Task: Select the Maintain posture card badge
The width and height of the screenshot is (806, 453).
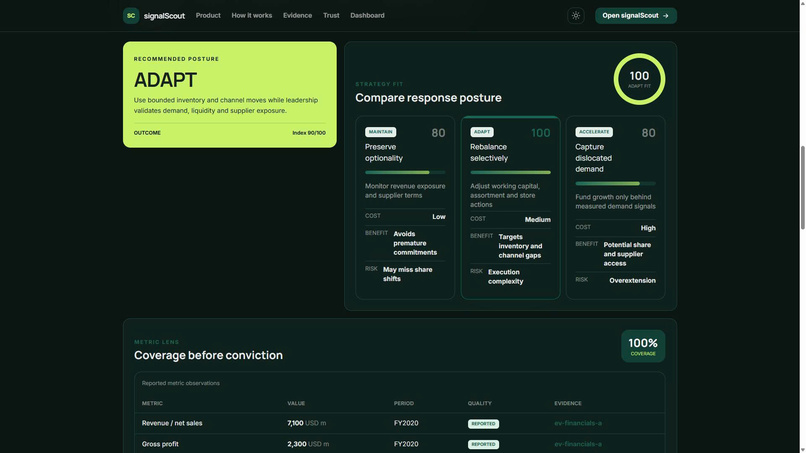Action: tap(380, 132)
